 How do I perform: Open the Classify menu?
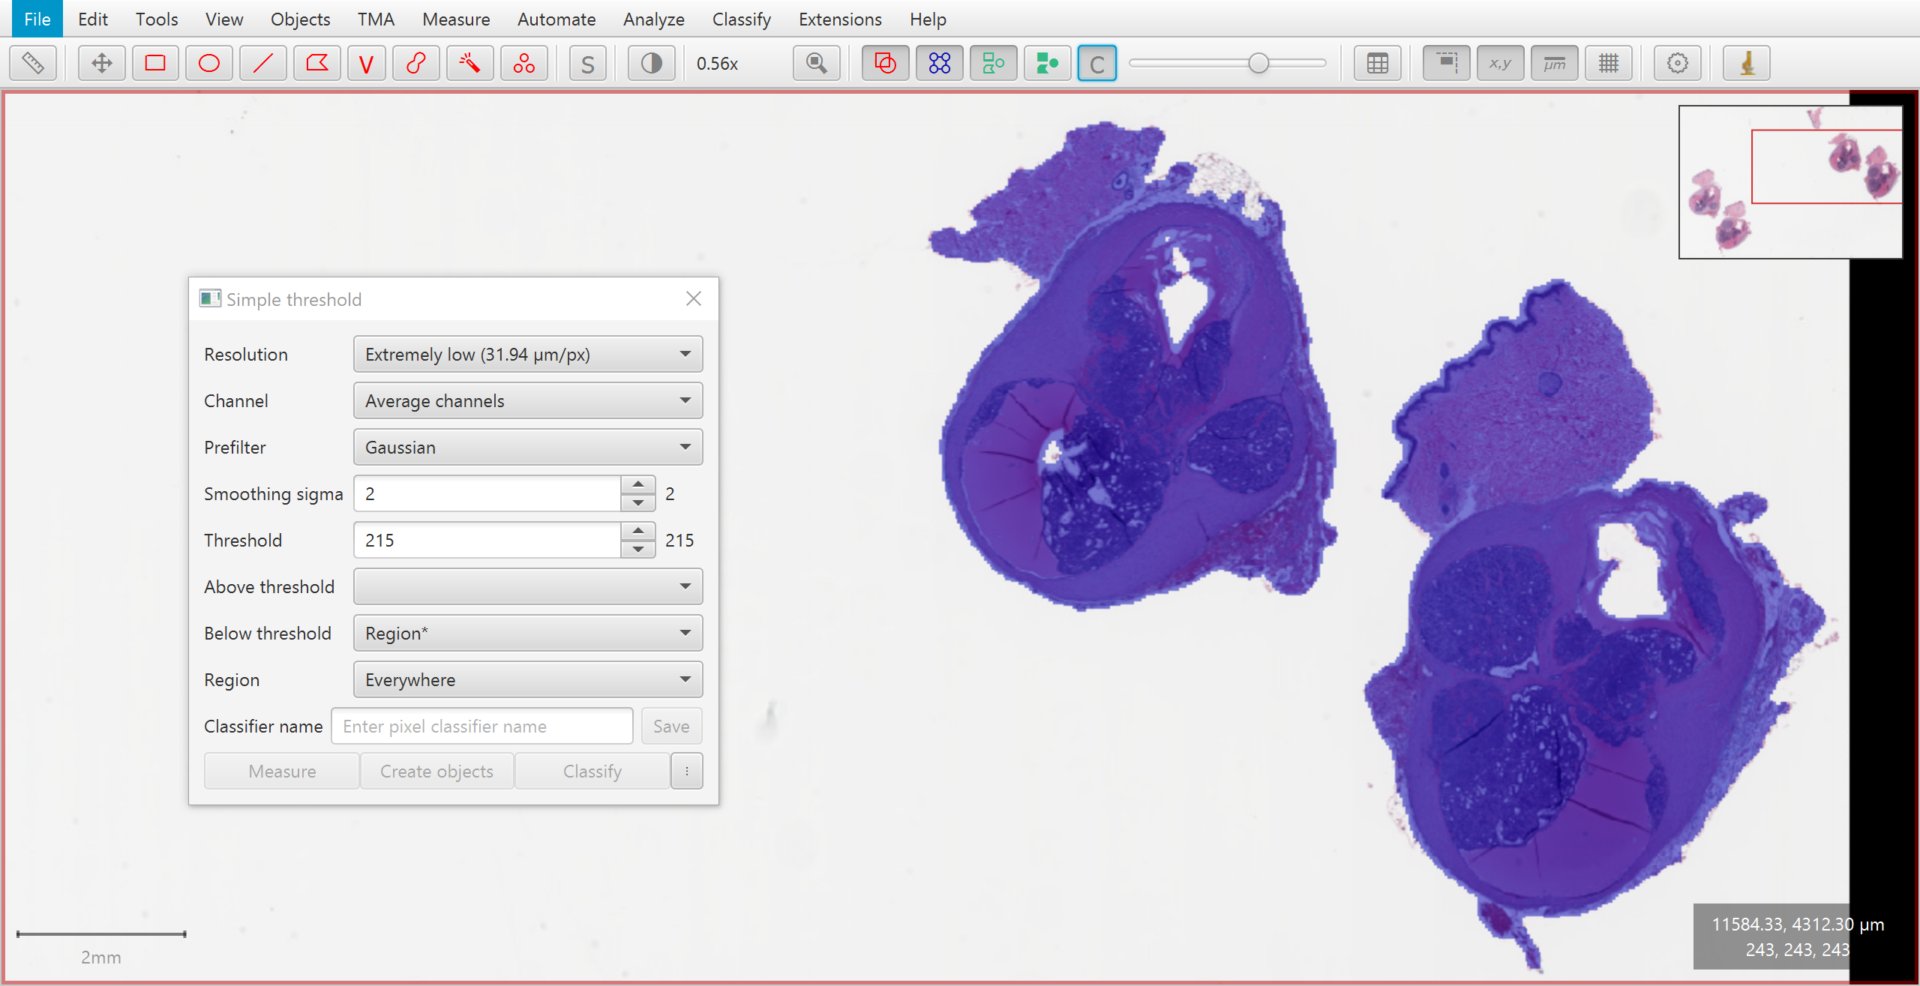[741, 19]
